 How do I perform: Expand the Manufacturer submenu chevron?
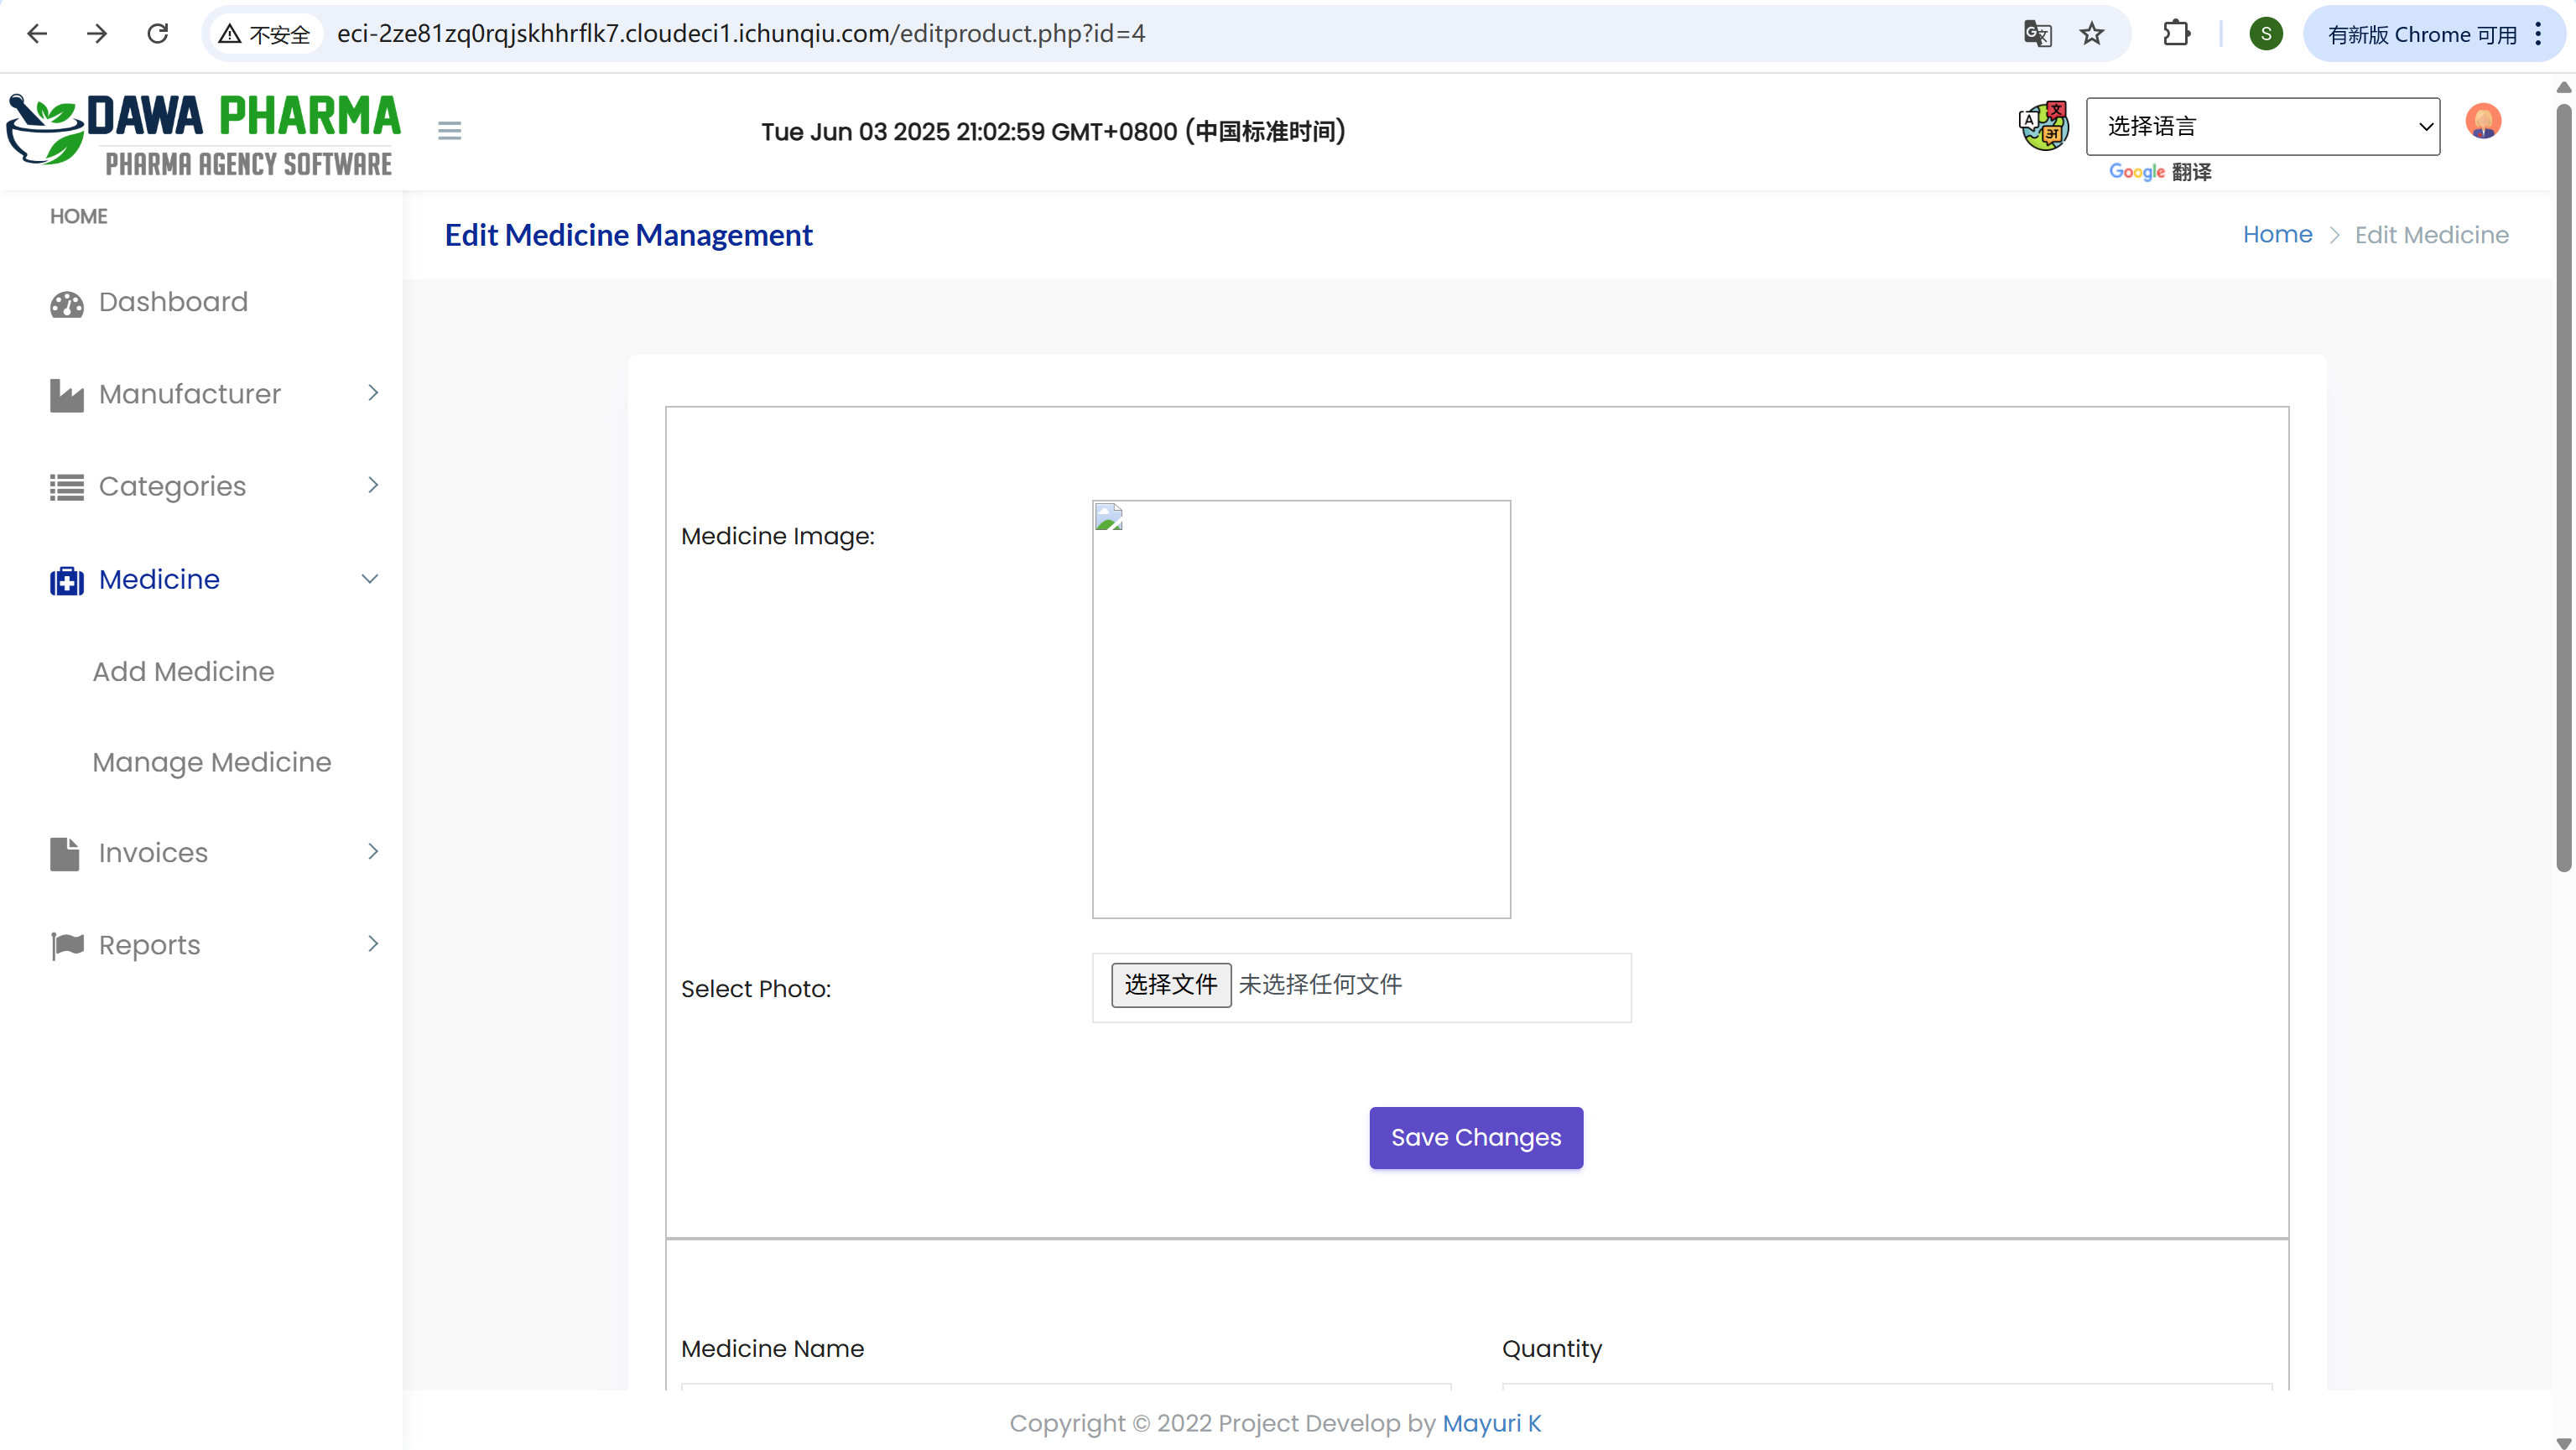point(373,393)
